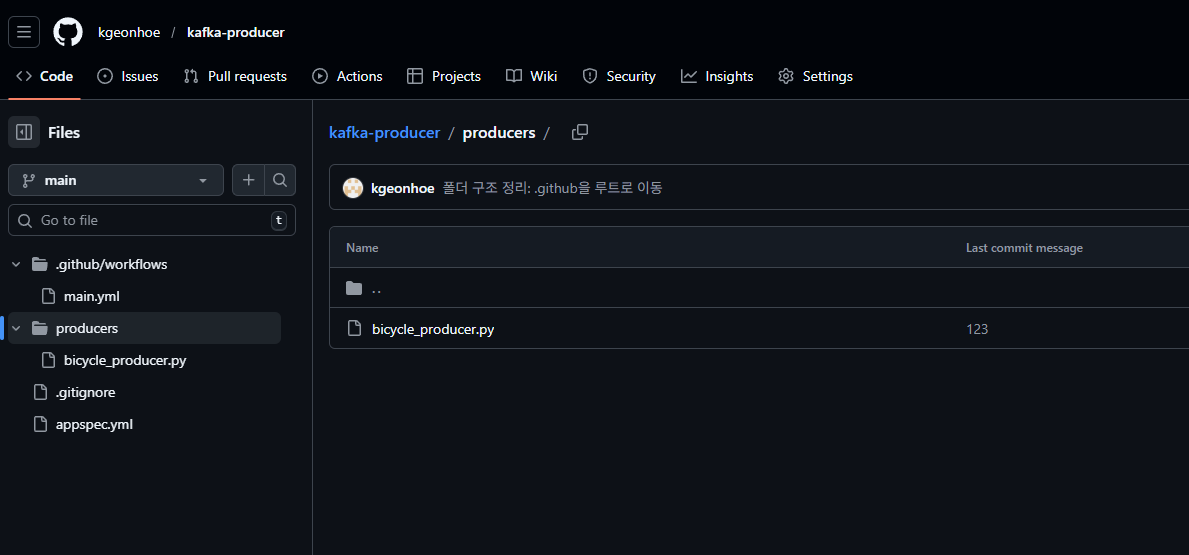Open bicycle_producer.py in the file tree

pyautogui.click(x=125, y=360)
